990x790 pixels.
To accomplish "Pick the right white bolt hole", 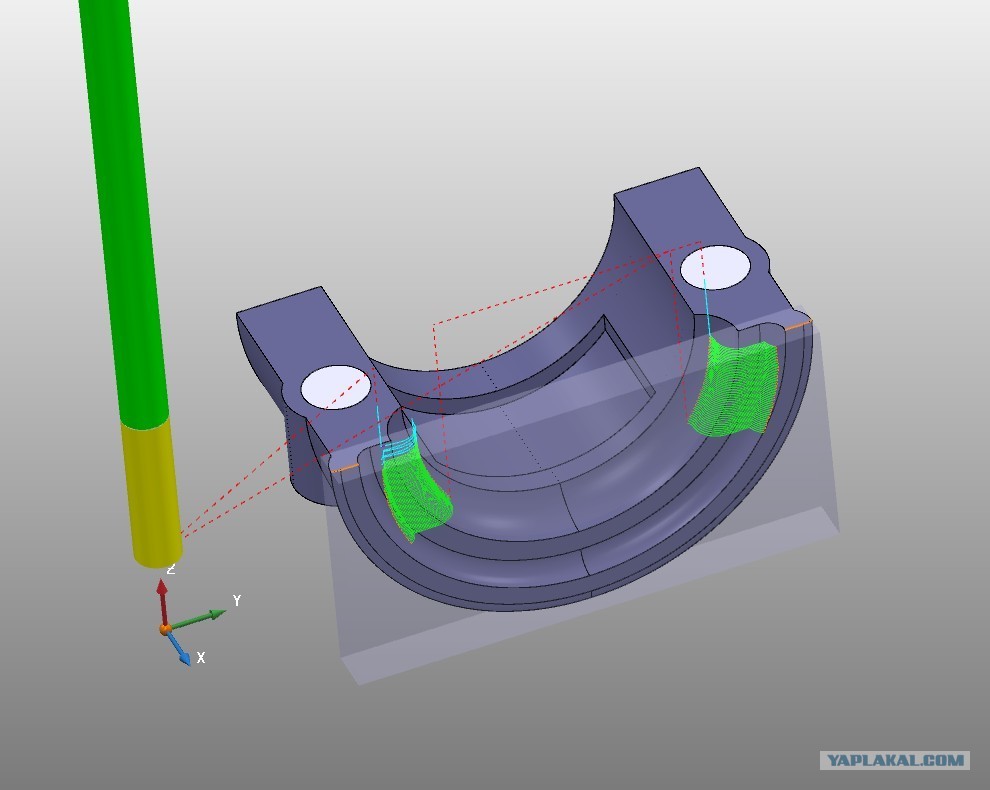I will (715, 268).
